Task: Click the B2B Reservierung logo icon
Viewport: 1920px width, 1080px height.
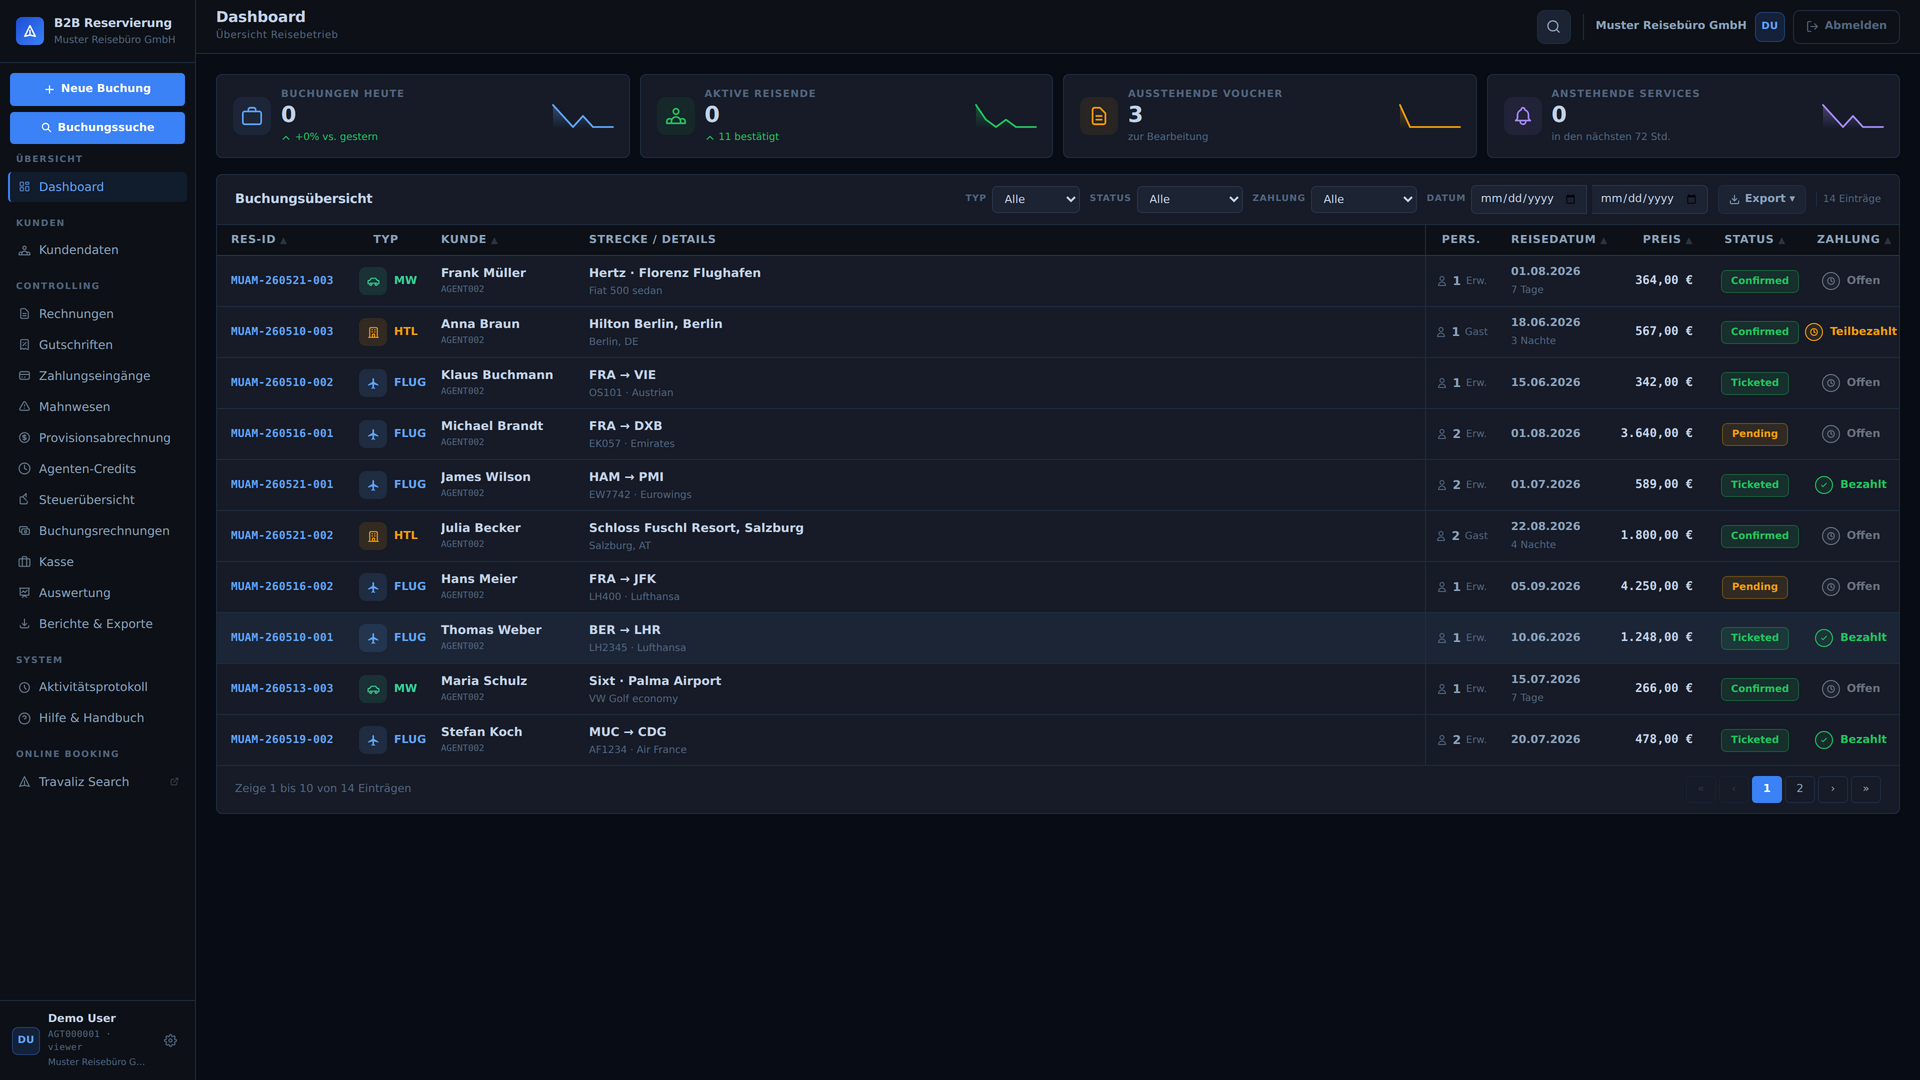Action: pyautogui.click(x=30, y=31)
